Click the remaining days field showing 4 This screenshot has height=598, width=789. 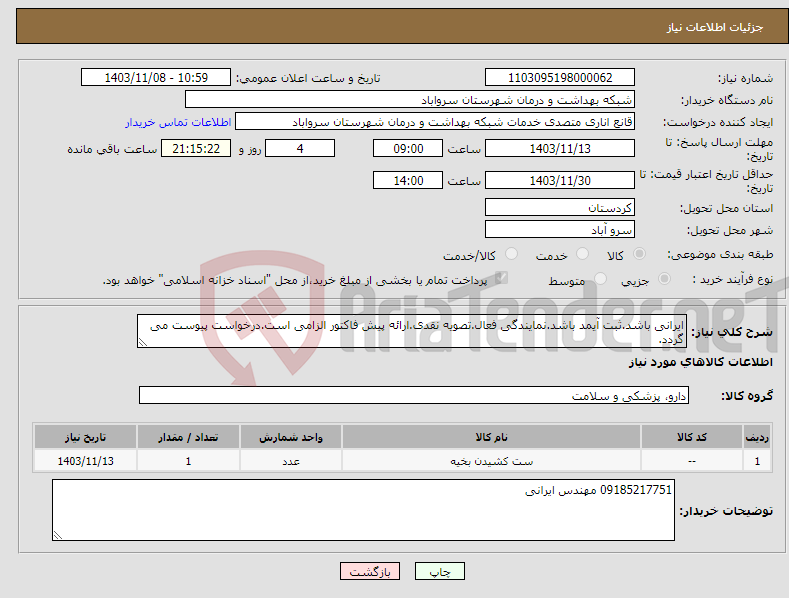pyautogui.click(x=300, y=148)
